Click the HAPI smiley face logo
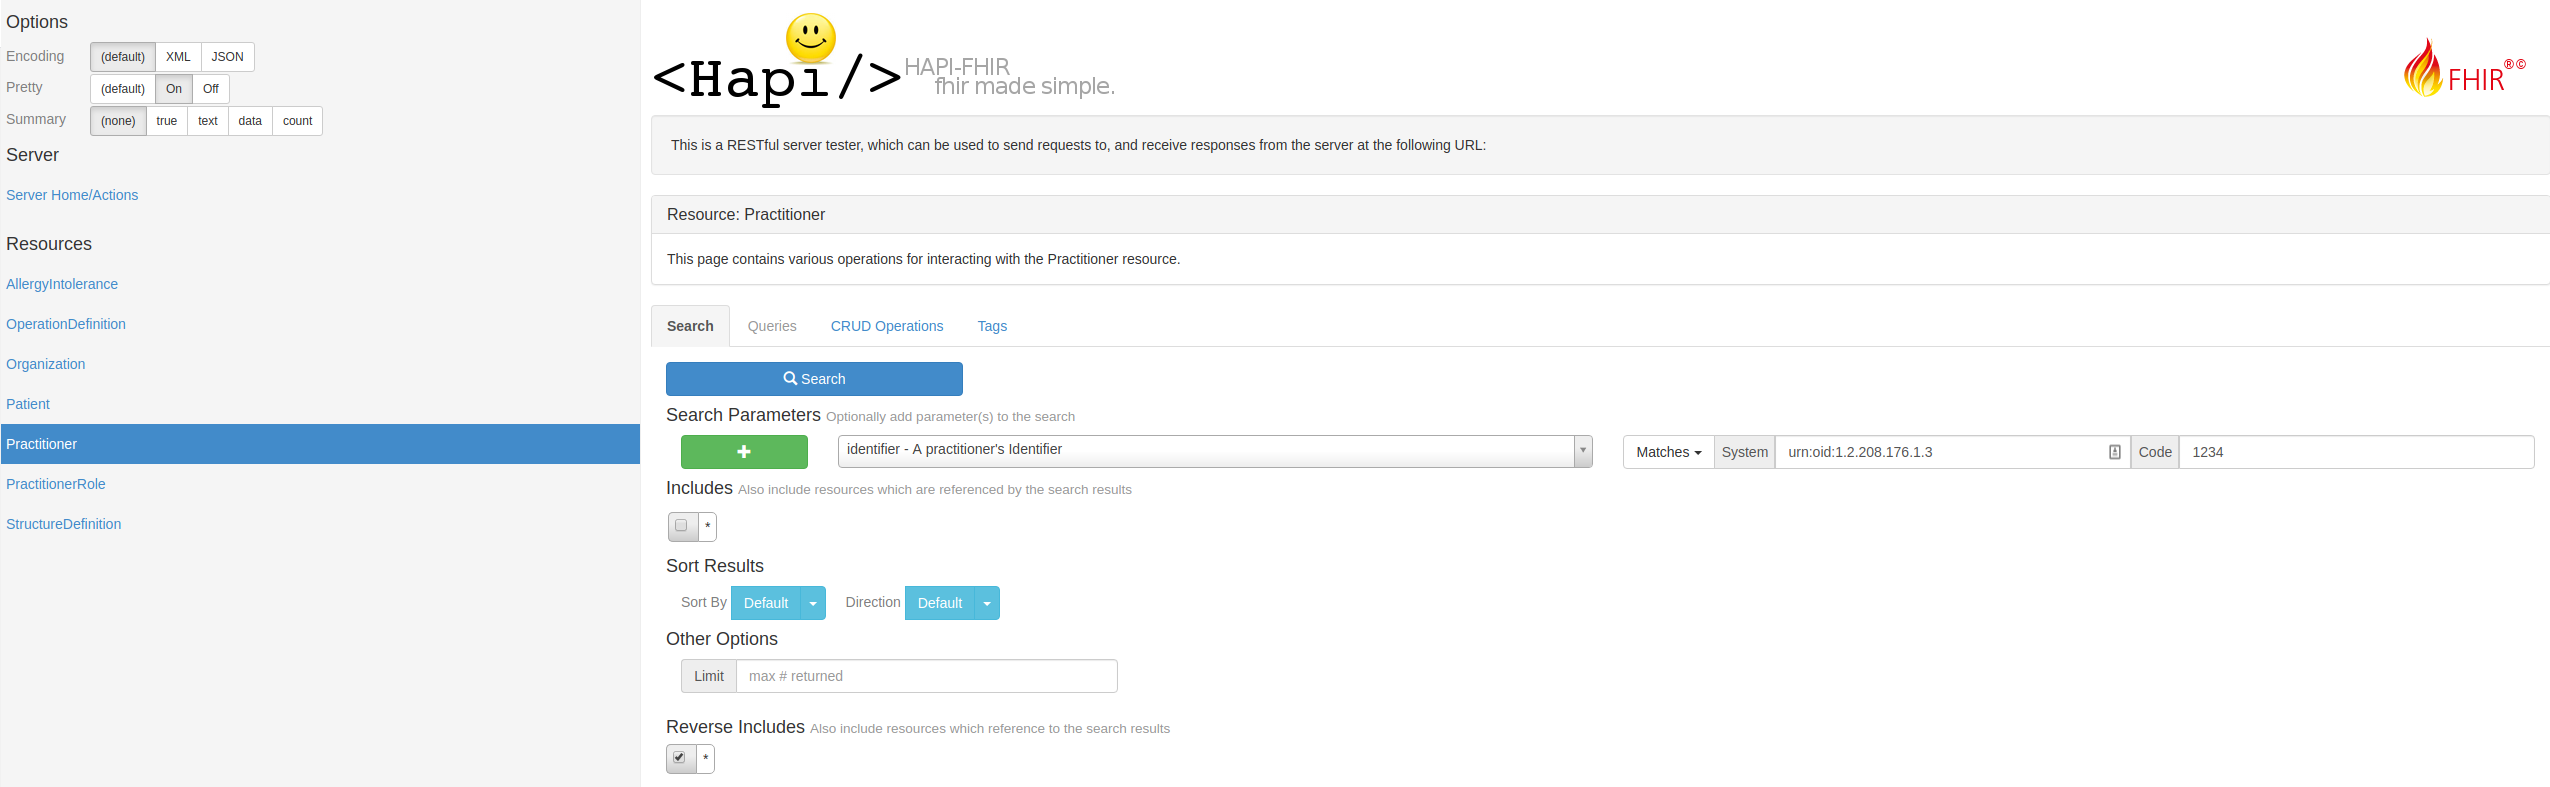This screenshot has height=787, width=2550. click(x=810, y=39)
